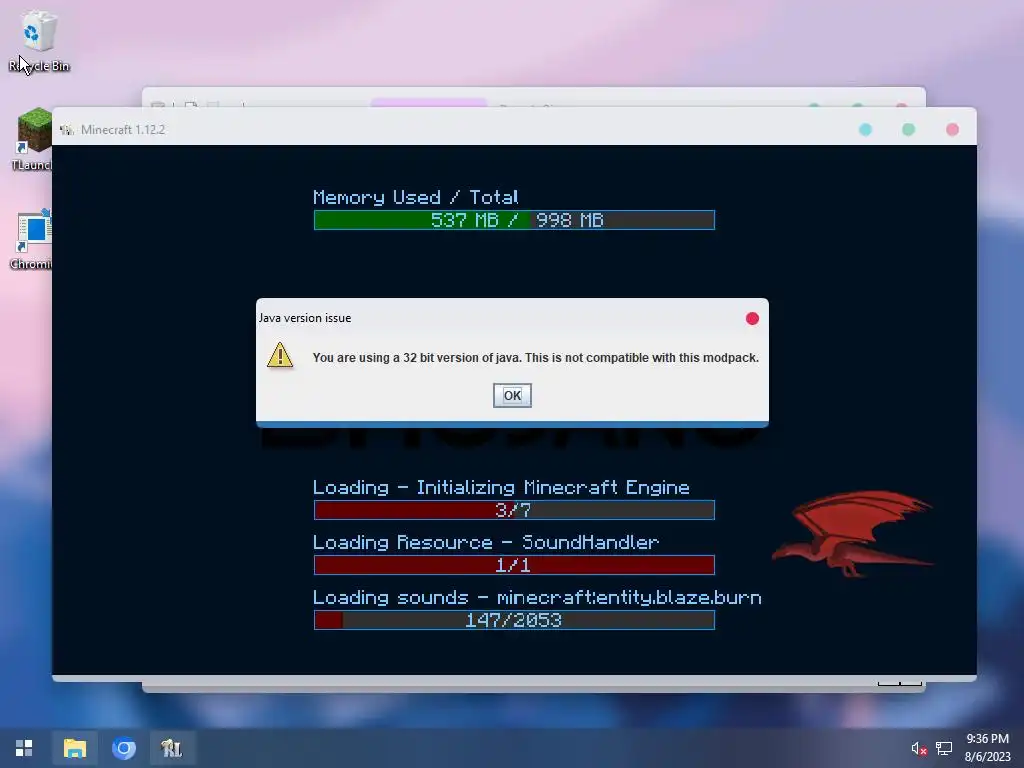1024x768 pixels.
Task: Click the Memory Used progress bar
Action: pyautogui.click(x=514, y=220)
